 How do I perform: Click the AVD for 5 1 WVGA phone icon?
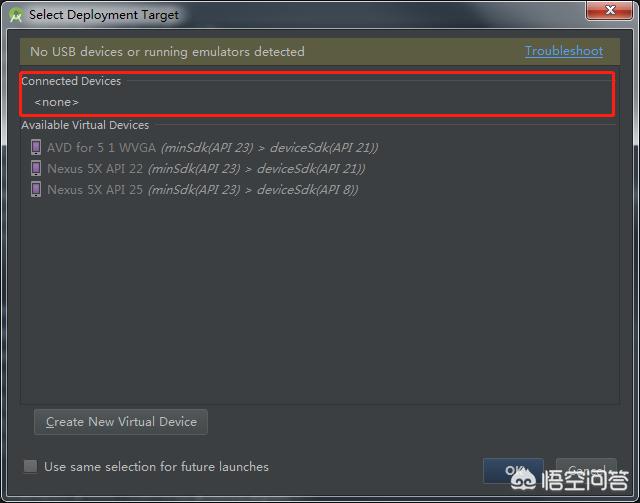point(36,147)
